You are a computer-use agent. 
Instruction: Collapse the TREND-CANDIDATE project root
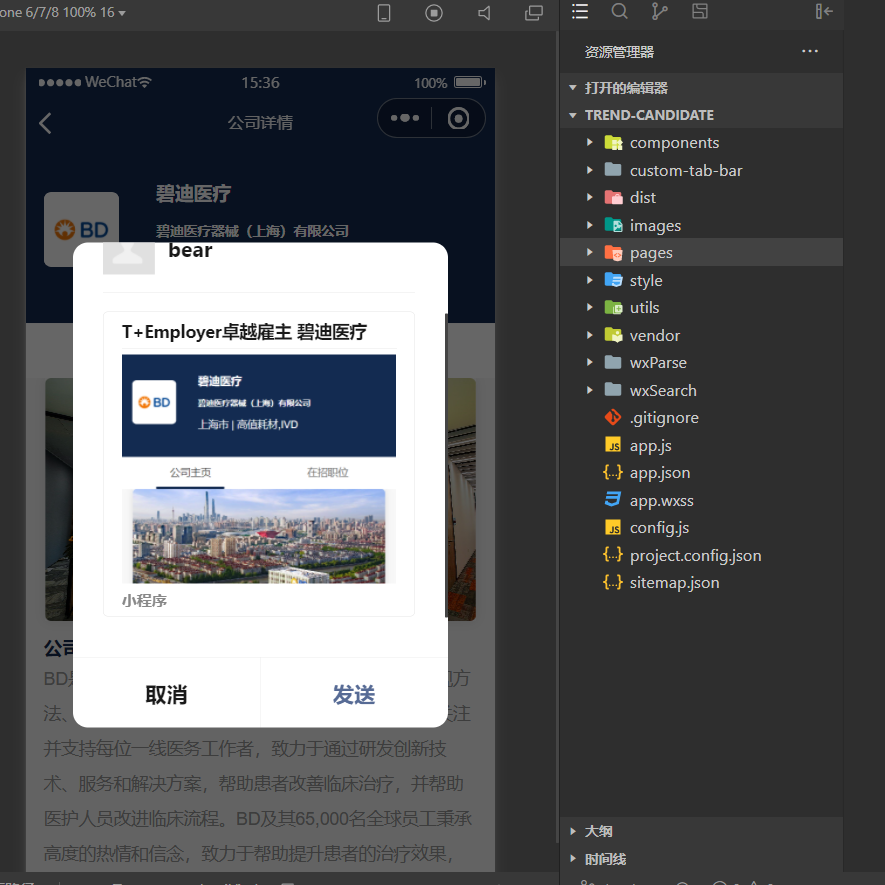point(702,115)
